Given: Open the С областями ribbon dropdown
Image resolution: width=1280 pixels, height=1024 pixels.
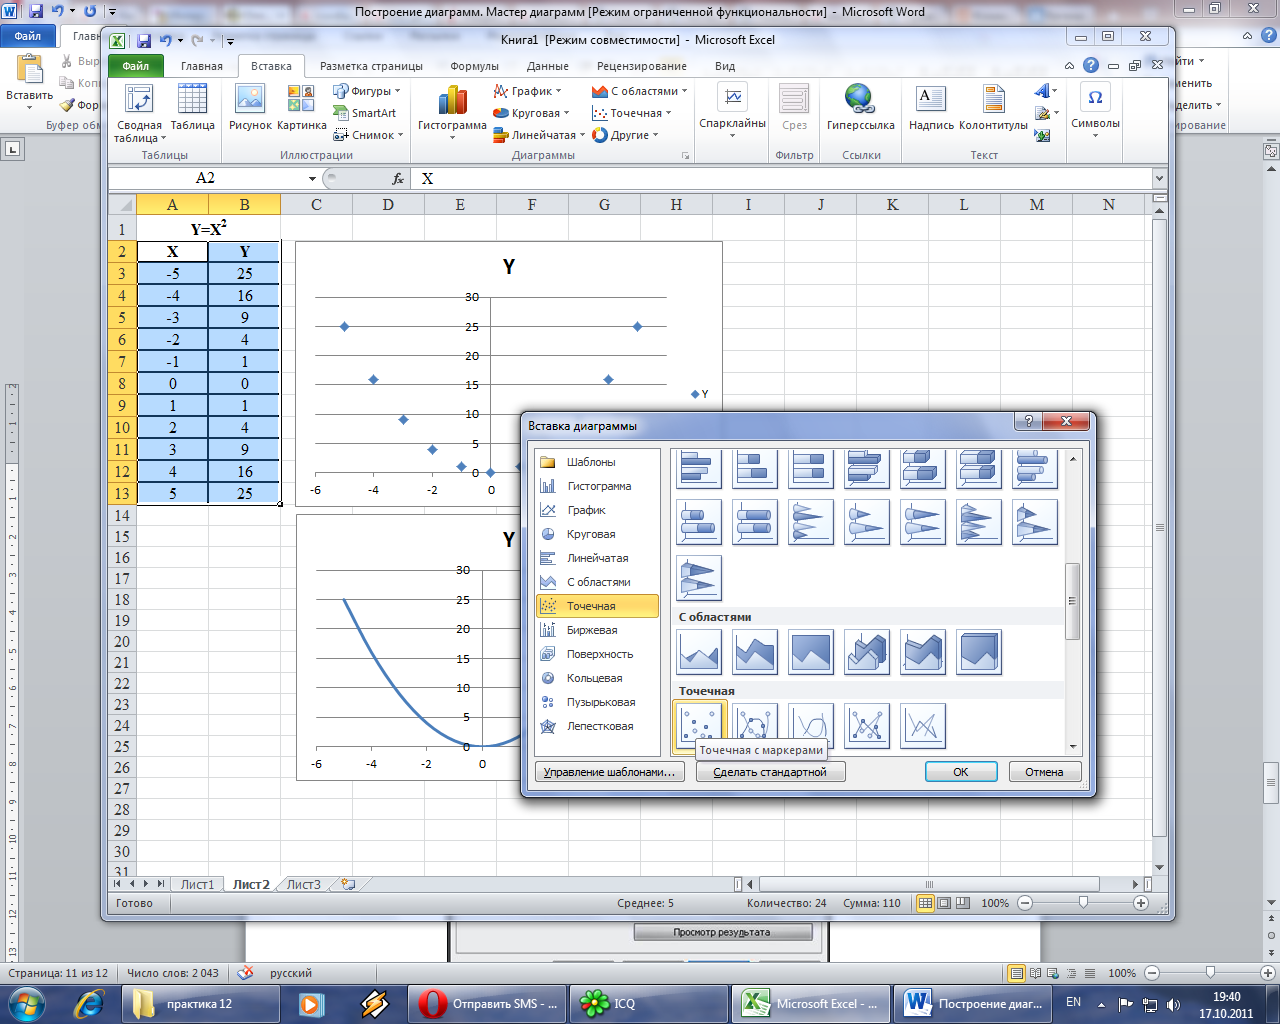Looking at the screenshot, I should point(639,91).
